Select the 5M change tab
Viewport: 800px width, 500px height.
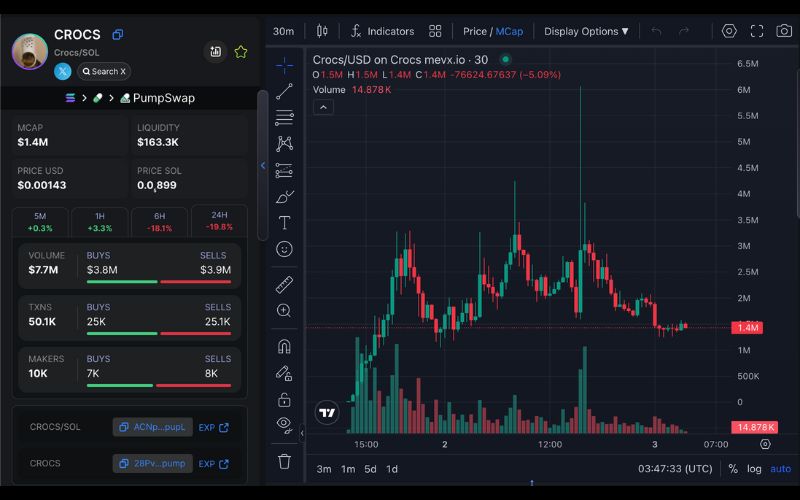[40, 221]
